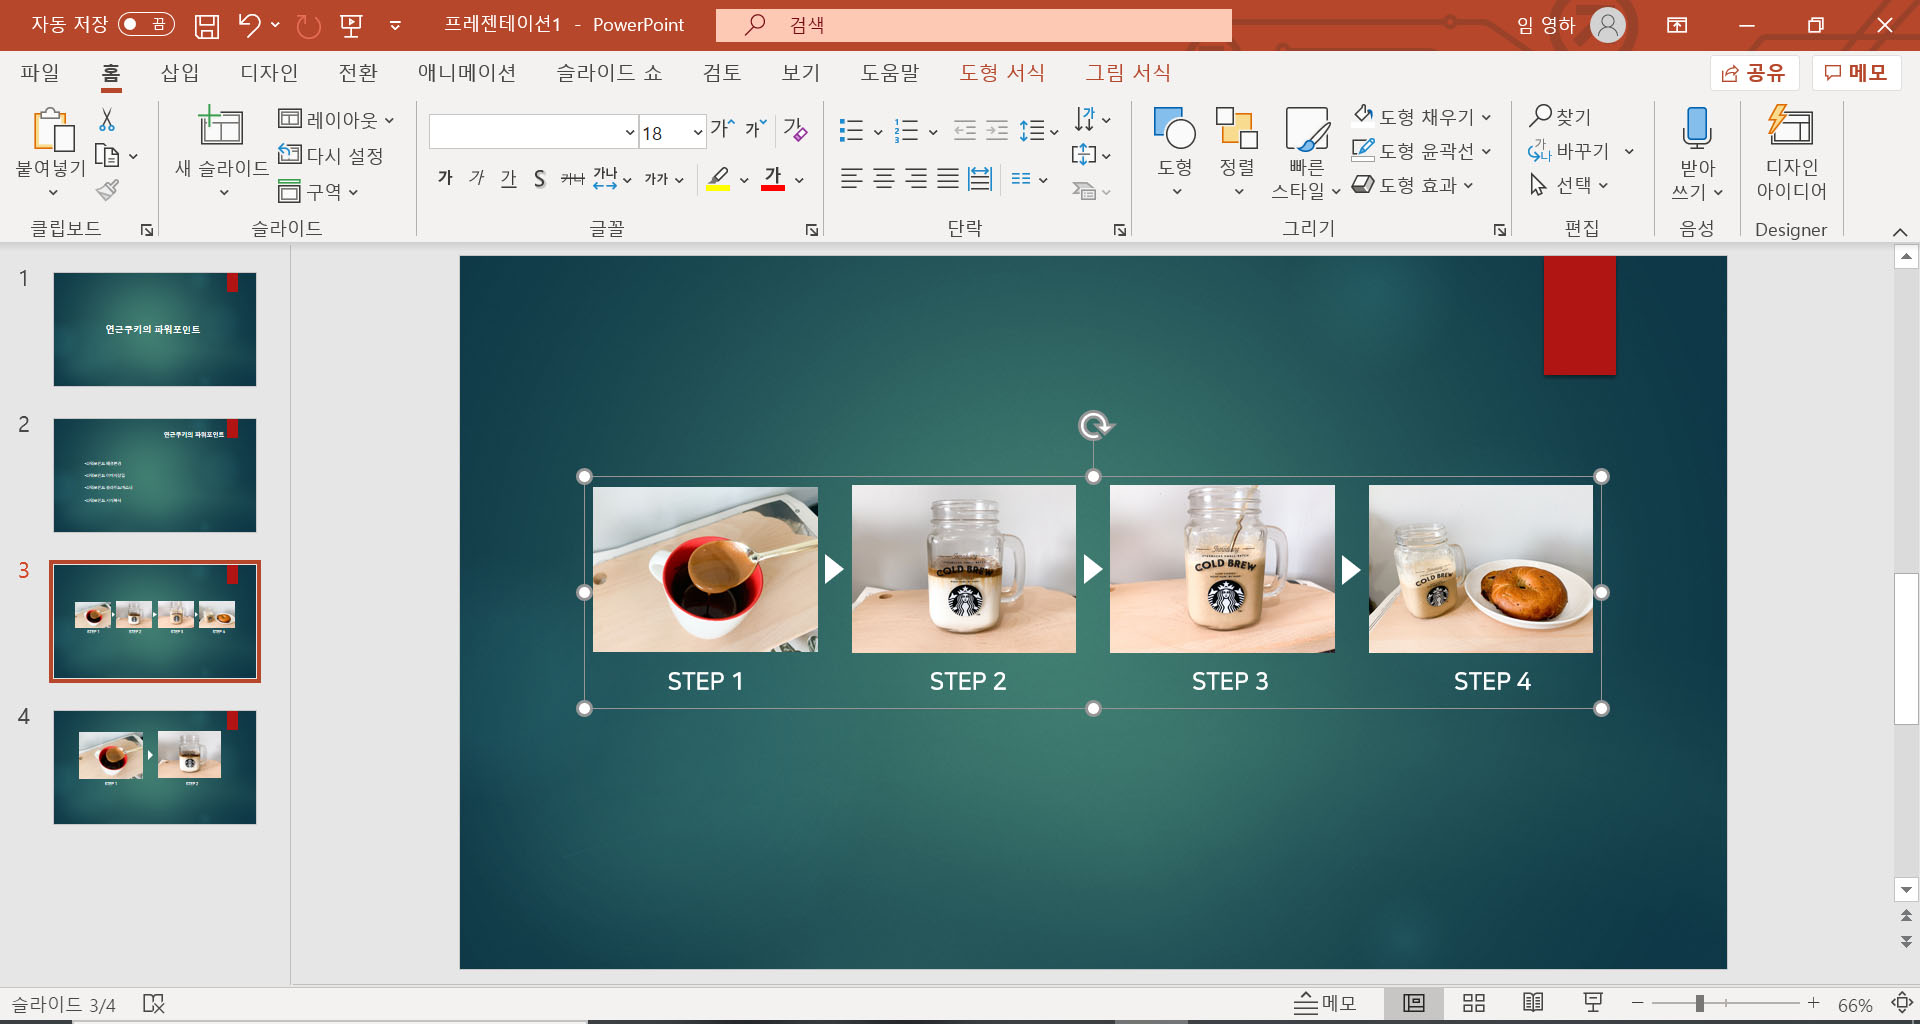Viewport: 1920px width, 1024px height.
Task: Click Reset (다시 설정) slide button
Action: 331,156
